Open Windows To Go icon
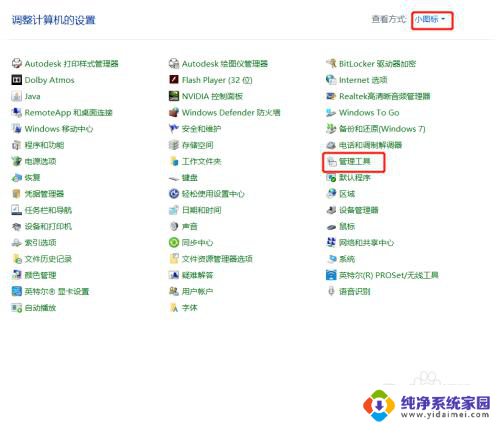This screenshot has width=500, height=425. pos(331,112)
